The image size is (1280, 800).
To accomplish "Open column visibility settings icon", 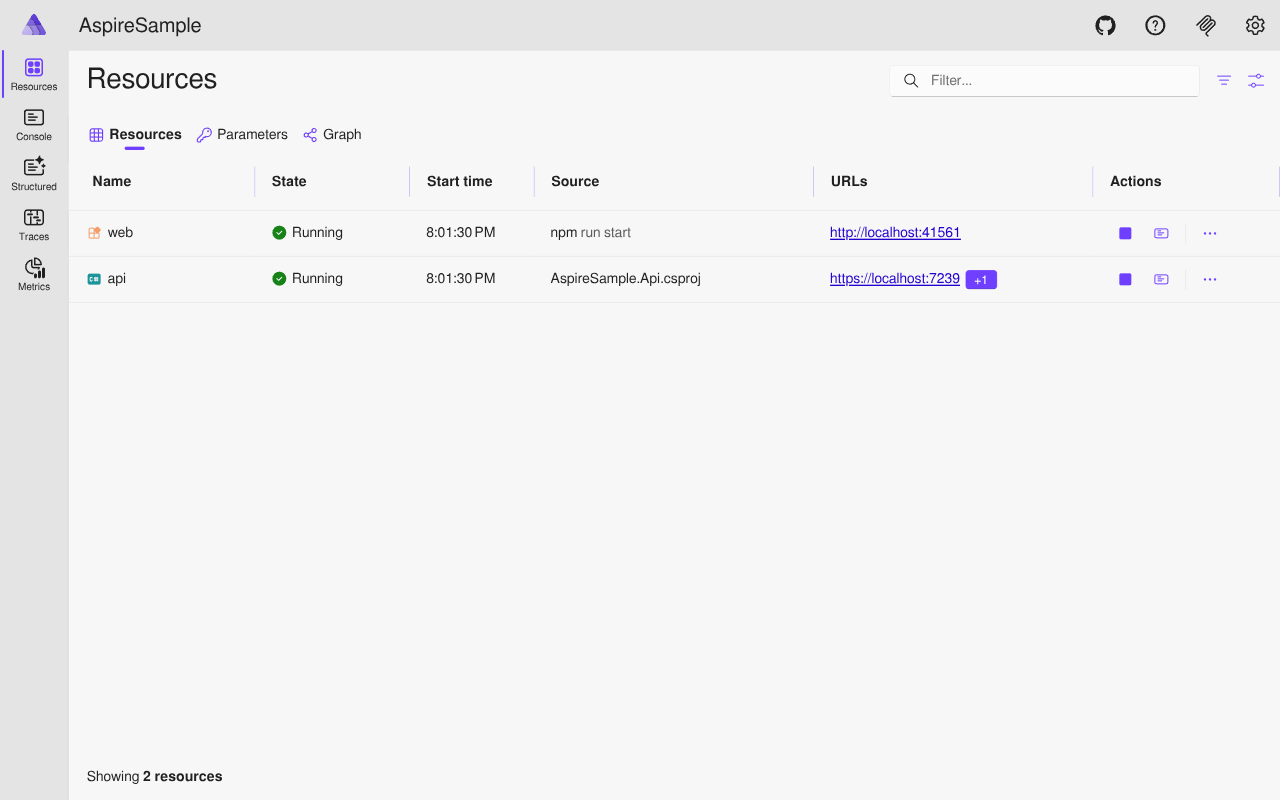I will (1256, 80).
